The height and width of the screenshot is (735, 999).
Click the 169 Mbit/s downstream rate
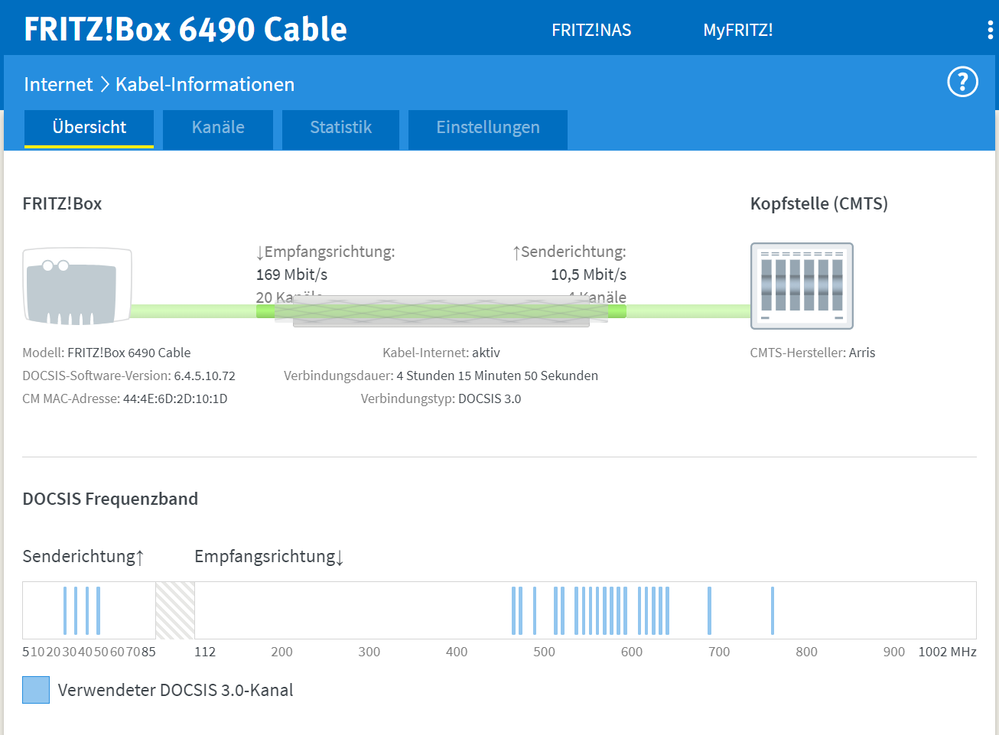[292, 275]
